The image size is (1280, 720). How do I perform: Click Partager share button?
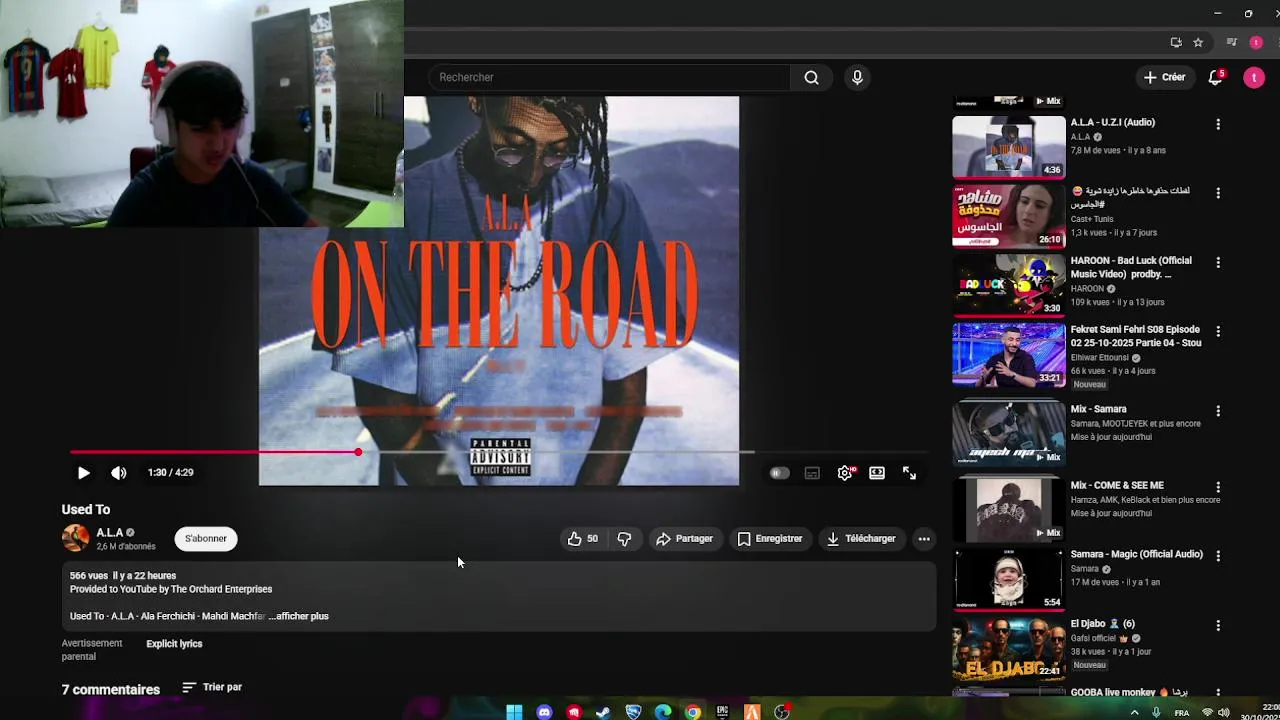click(x=684, y=539)
